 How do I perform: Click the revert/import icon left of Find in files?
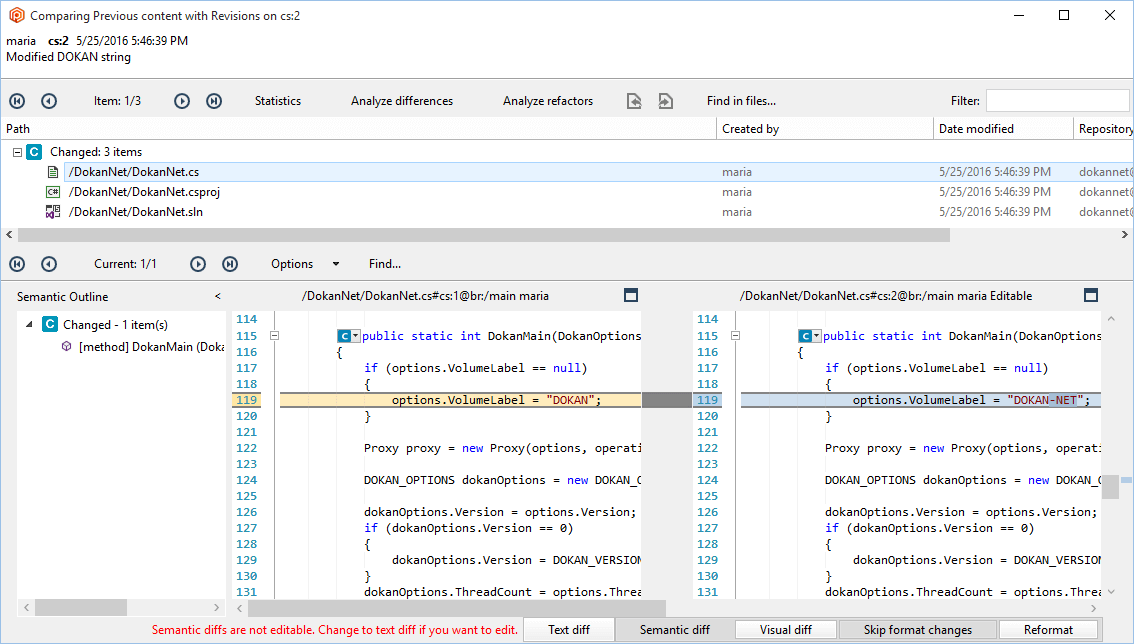click(634, 101)
